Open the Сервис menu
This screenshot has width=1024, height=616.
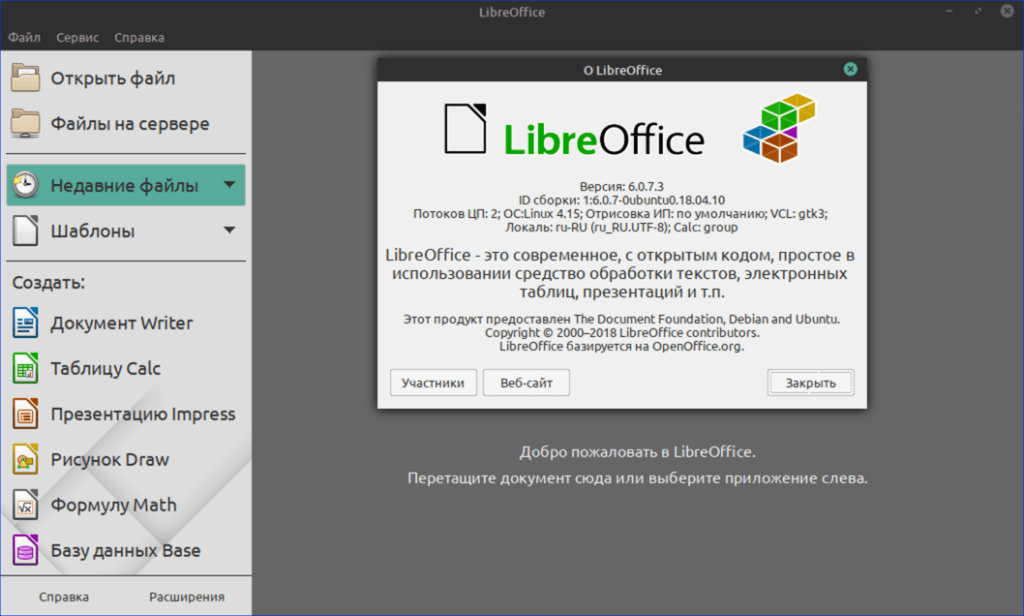pos(77,38)
